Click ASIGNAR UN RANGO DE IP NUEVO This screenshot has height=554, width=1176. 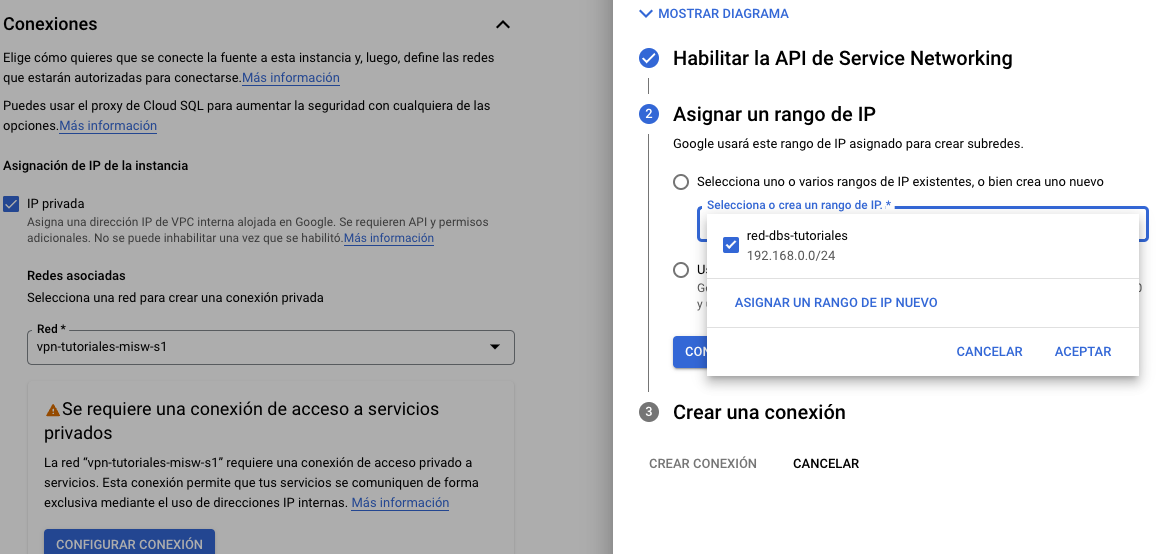(x=836, y=303)
